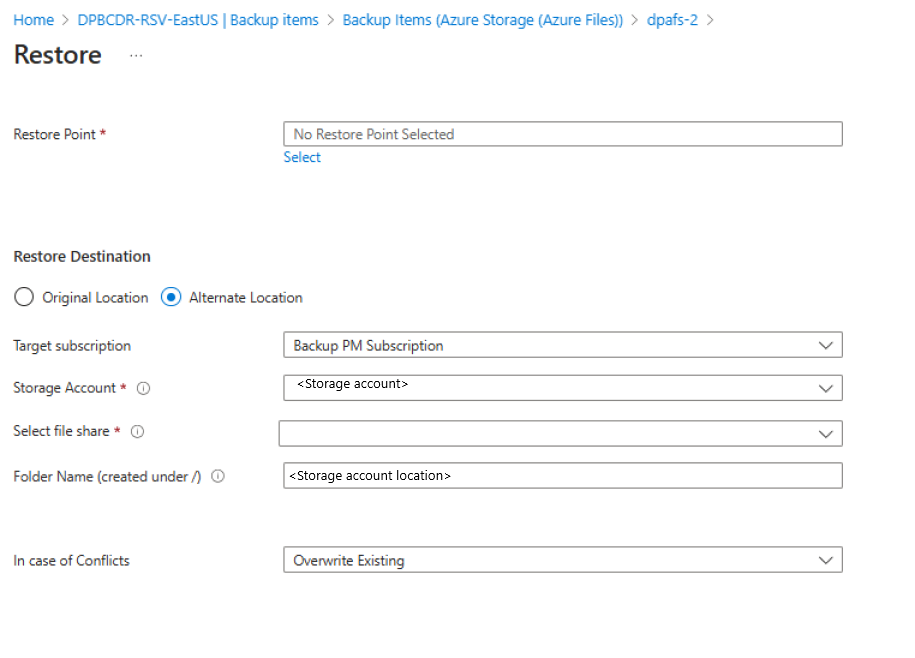
Task: Click the Restore Point text field
Action: point(562,134)
